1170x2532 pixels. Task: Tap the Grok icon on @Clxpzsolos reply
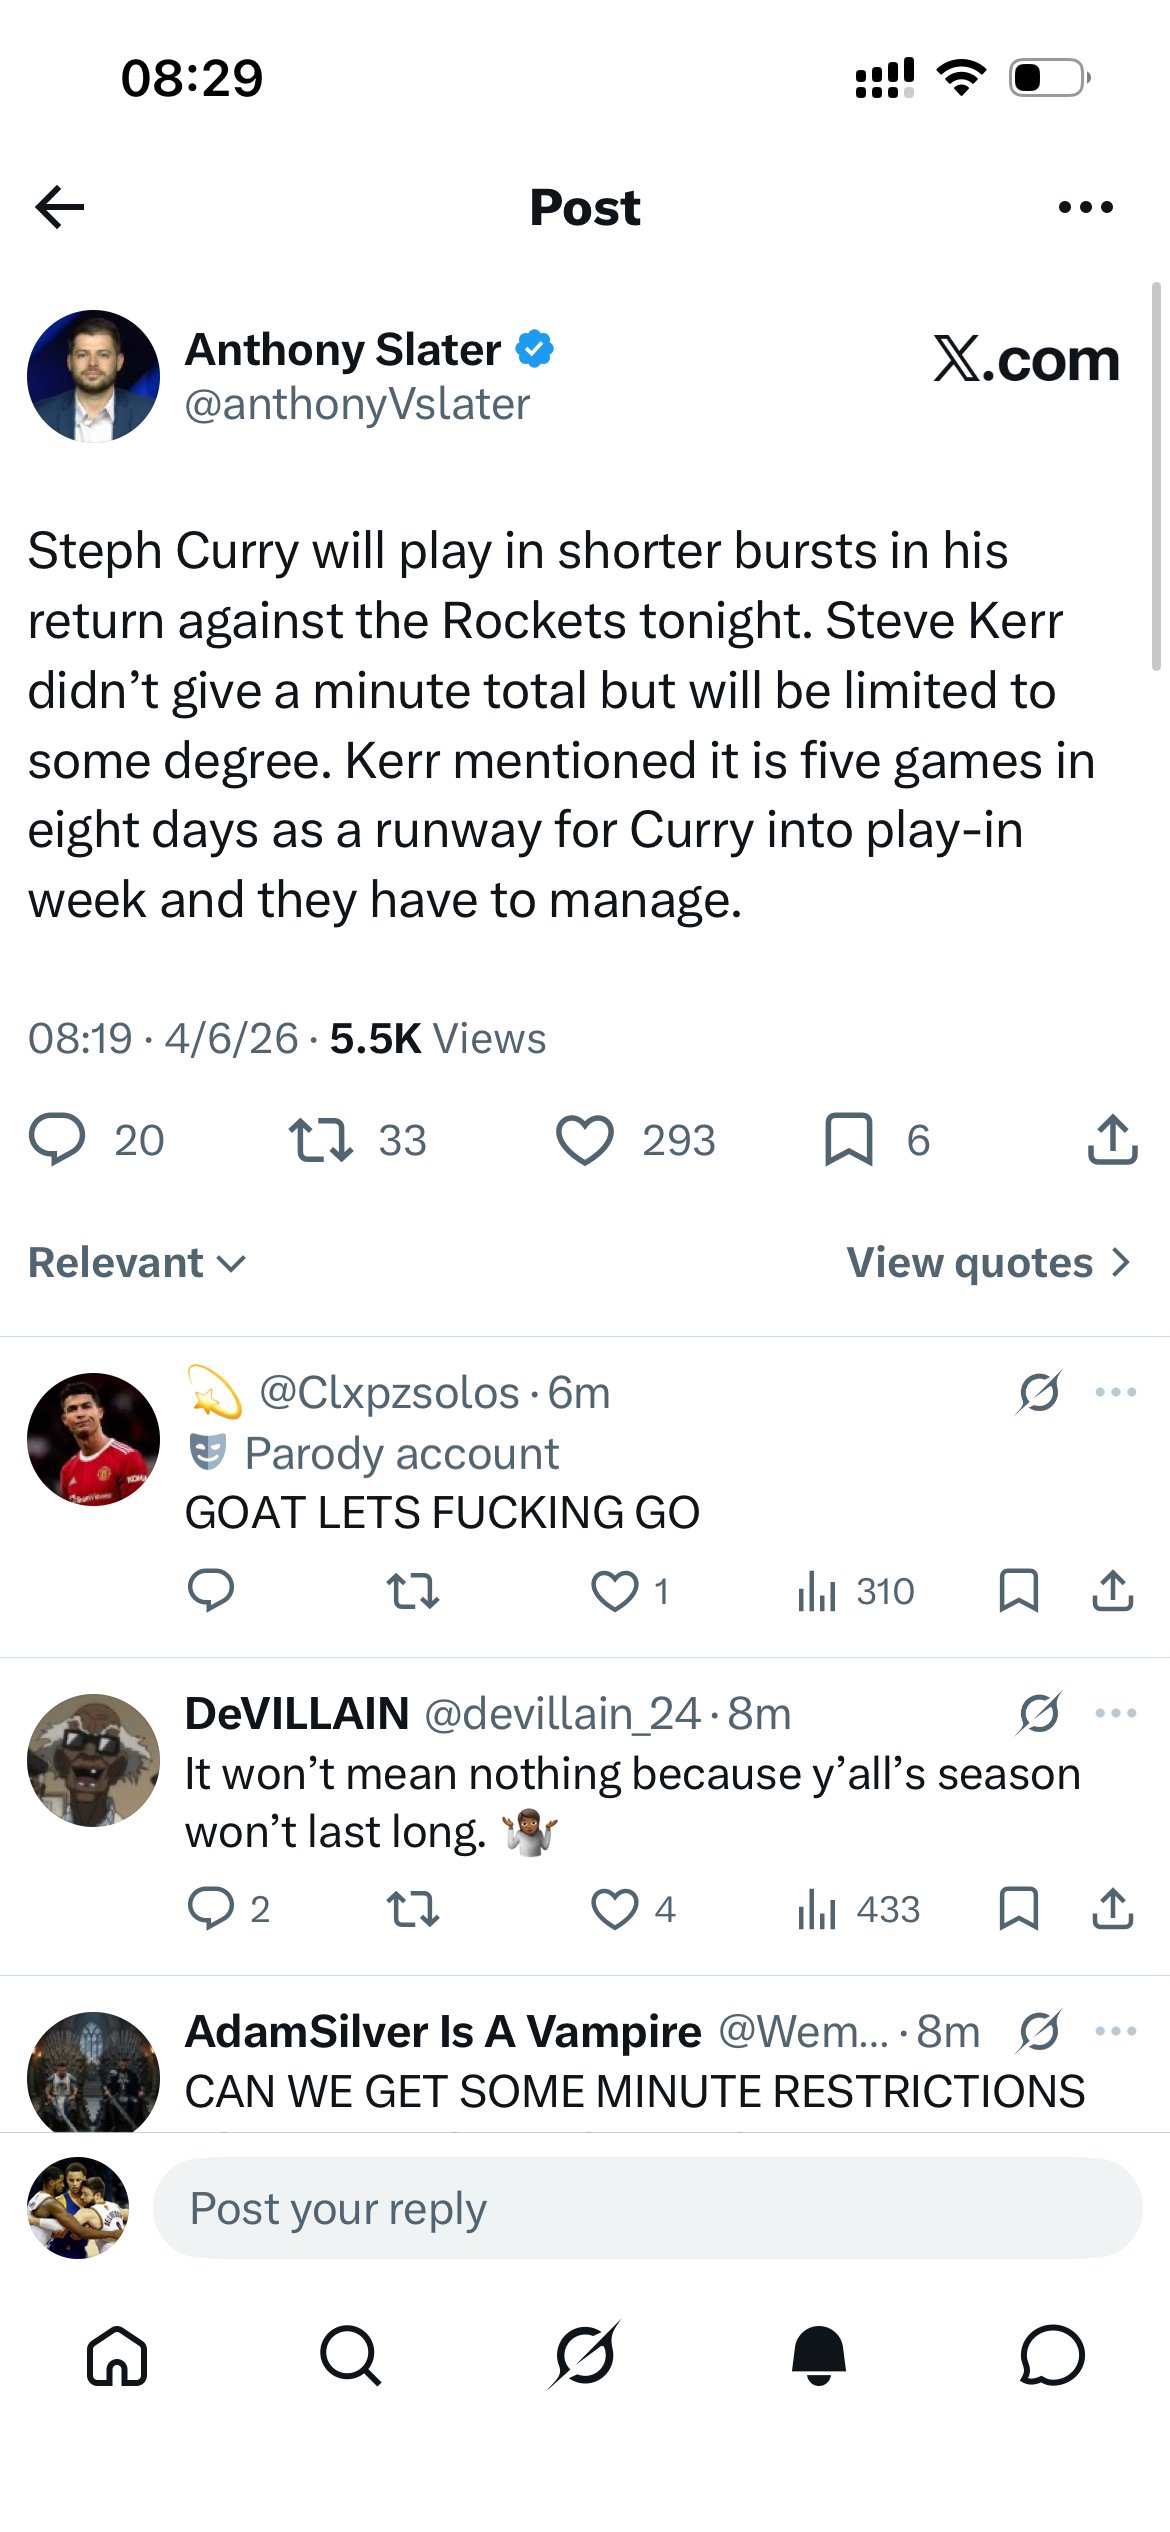(1039, 1392)
